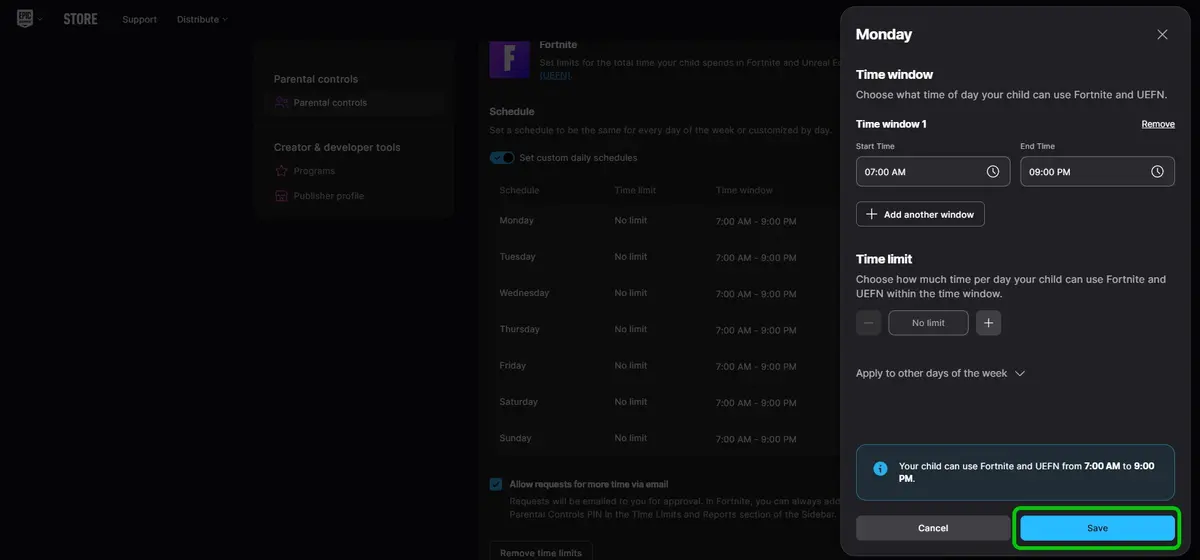
Task: Click the No limit value field
Action: [928, 323]
